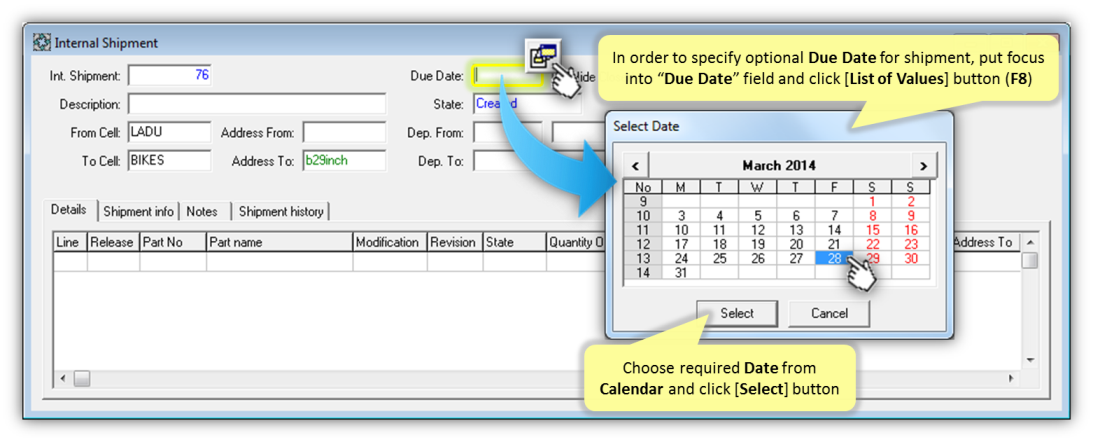1093x442 pixels.
Task: Select the highlighted day 28 in the calendar
Action: pyautogui.click(x=834, y=259)
